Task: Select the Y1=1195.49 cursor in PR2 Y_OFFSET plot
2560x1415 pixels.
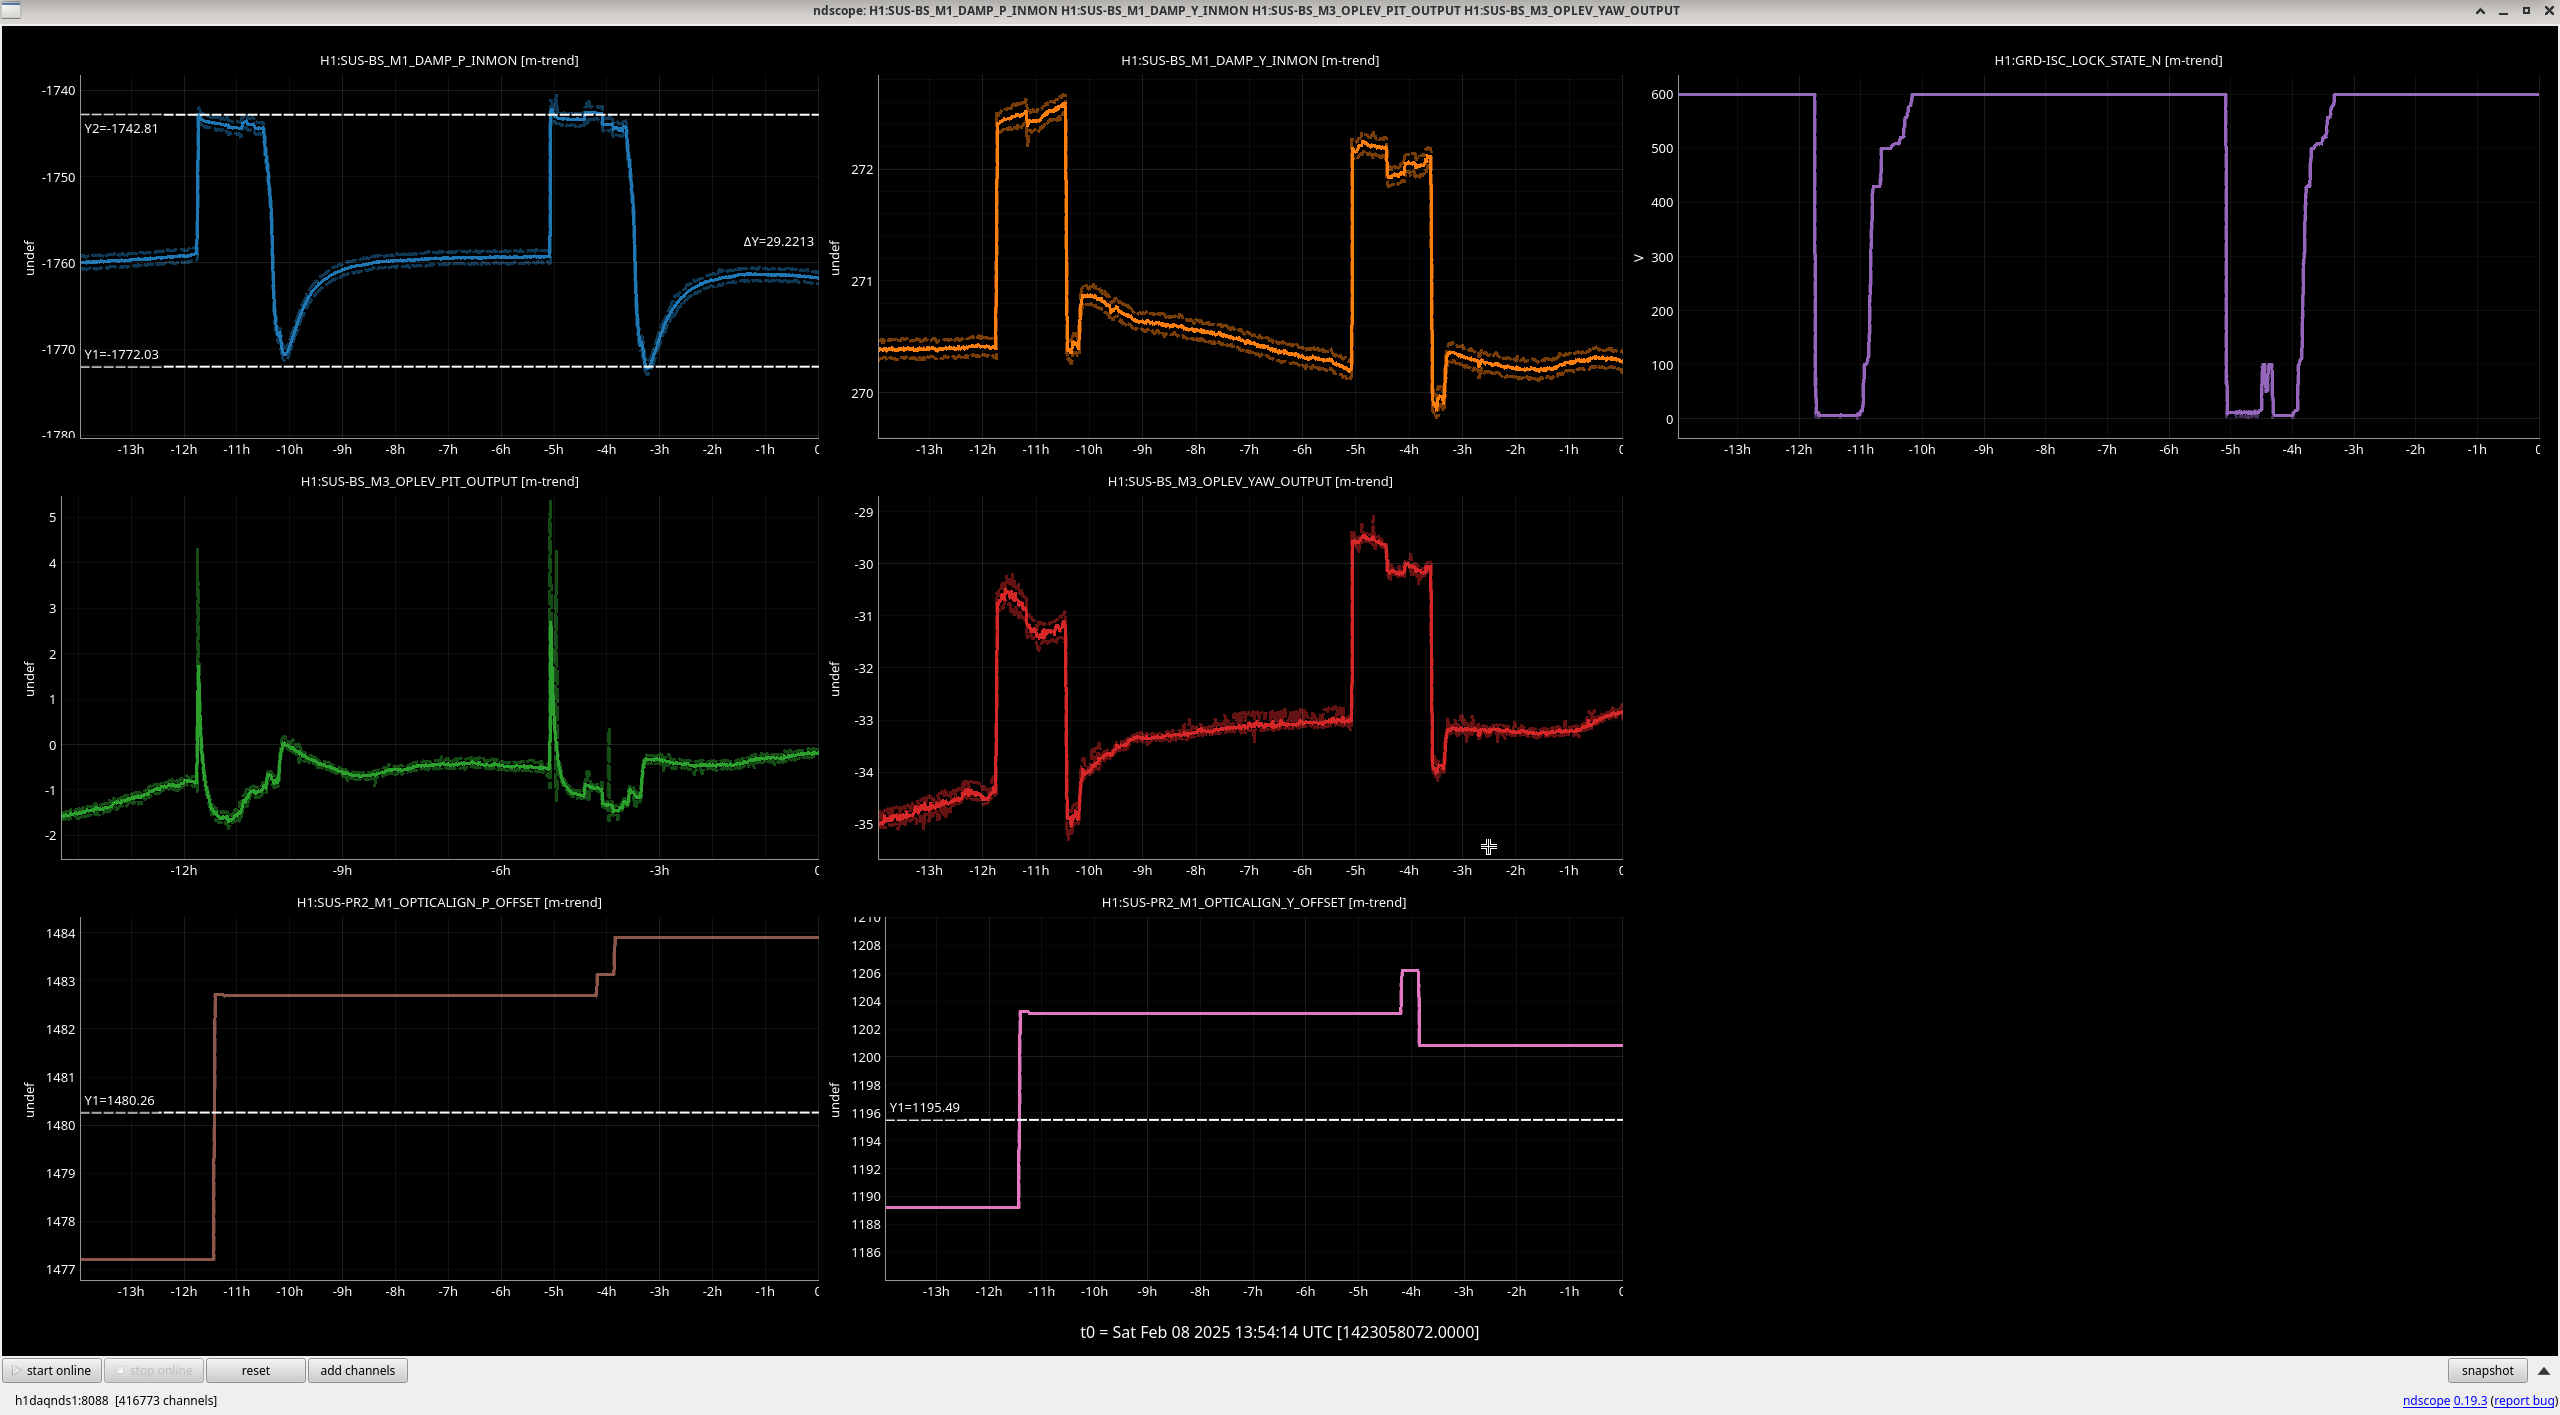Action: [x=924, y=1107]
